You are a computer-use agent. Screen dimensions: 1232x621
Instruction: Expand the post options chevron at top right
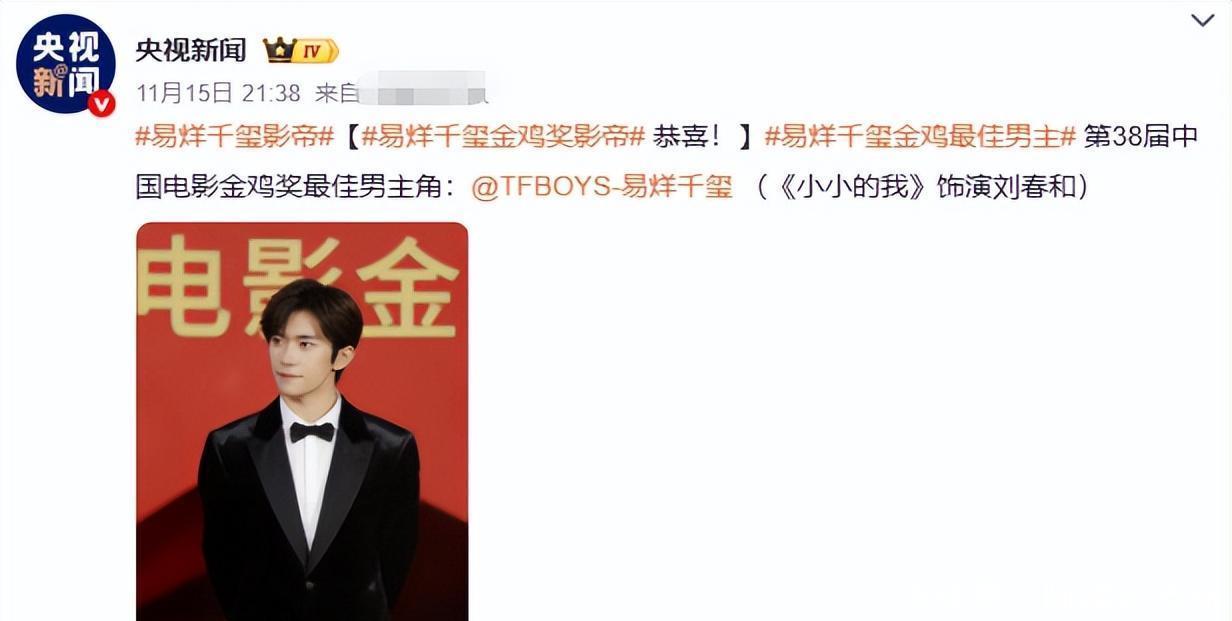[x=1203, y=20]
